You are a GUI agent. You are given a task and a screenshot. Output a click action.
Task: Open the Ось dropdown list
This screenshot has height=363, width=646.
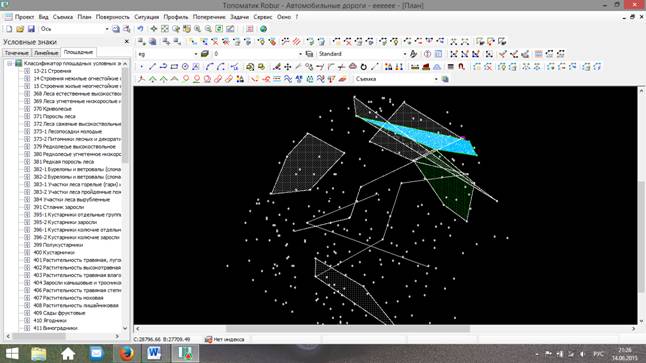point(74,29)
